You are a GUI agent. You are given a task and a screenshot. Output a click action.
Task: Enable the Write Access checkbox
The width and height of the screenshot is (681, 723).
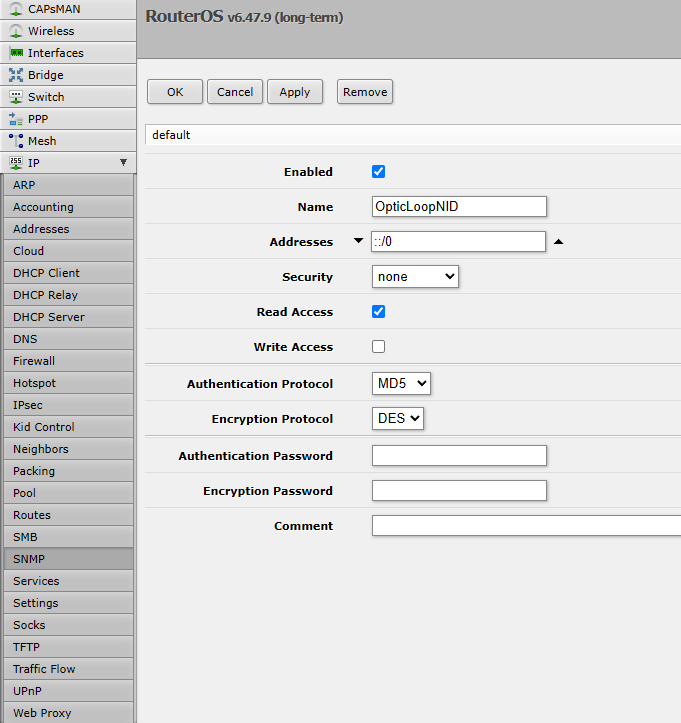click(x=378, y=347)
